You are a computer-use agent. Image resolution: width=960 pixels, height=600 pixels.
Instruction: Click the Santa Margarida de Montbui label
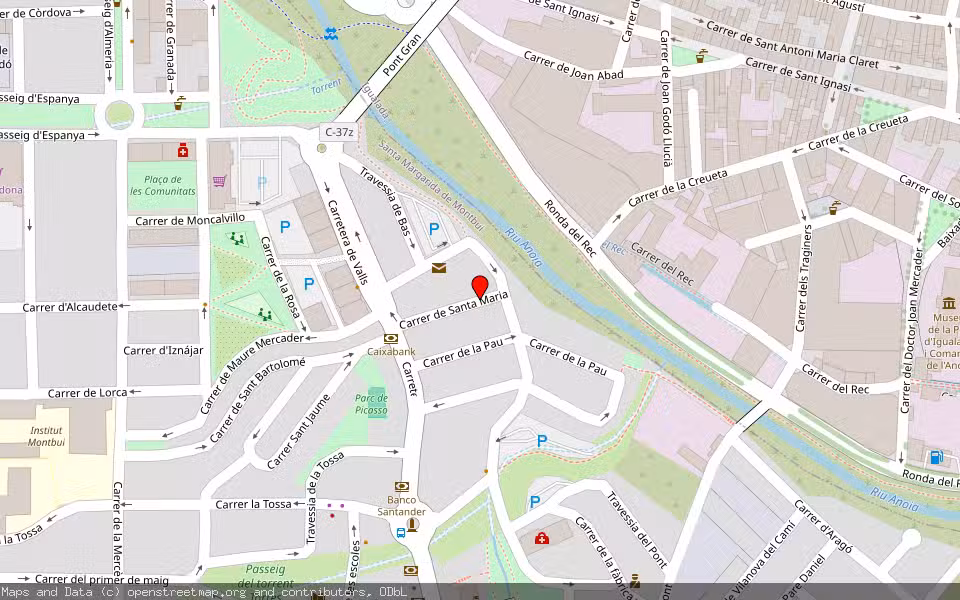pyautogui.click(x=431, y=186)
